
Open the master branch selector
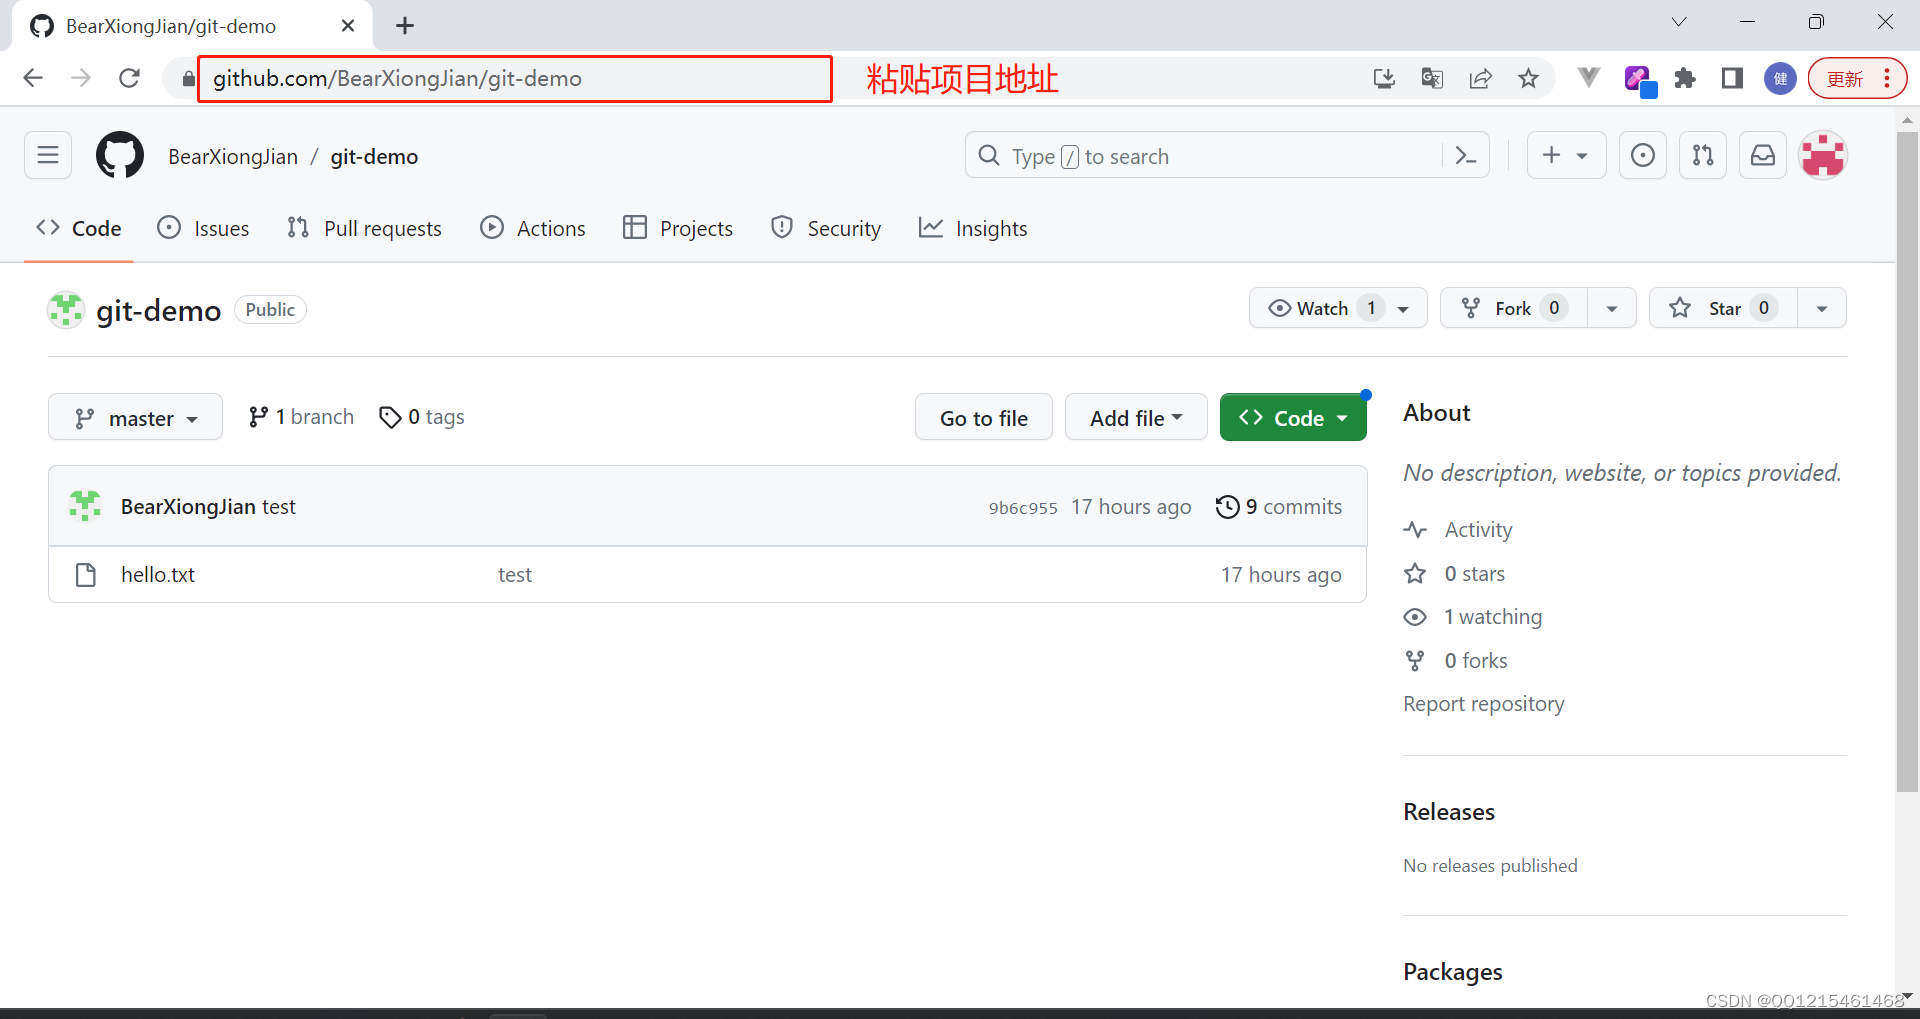coord(135,418)
